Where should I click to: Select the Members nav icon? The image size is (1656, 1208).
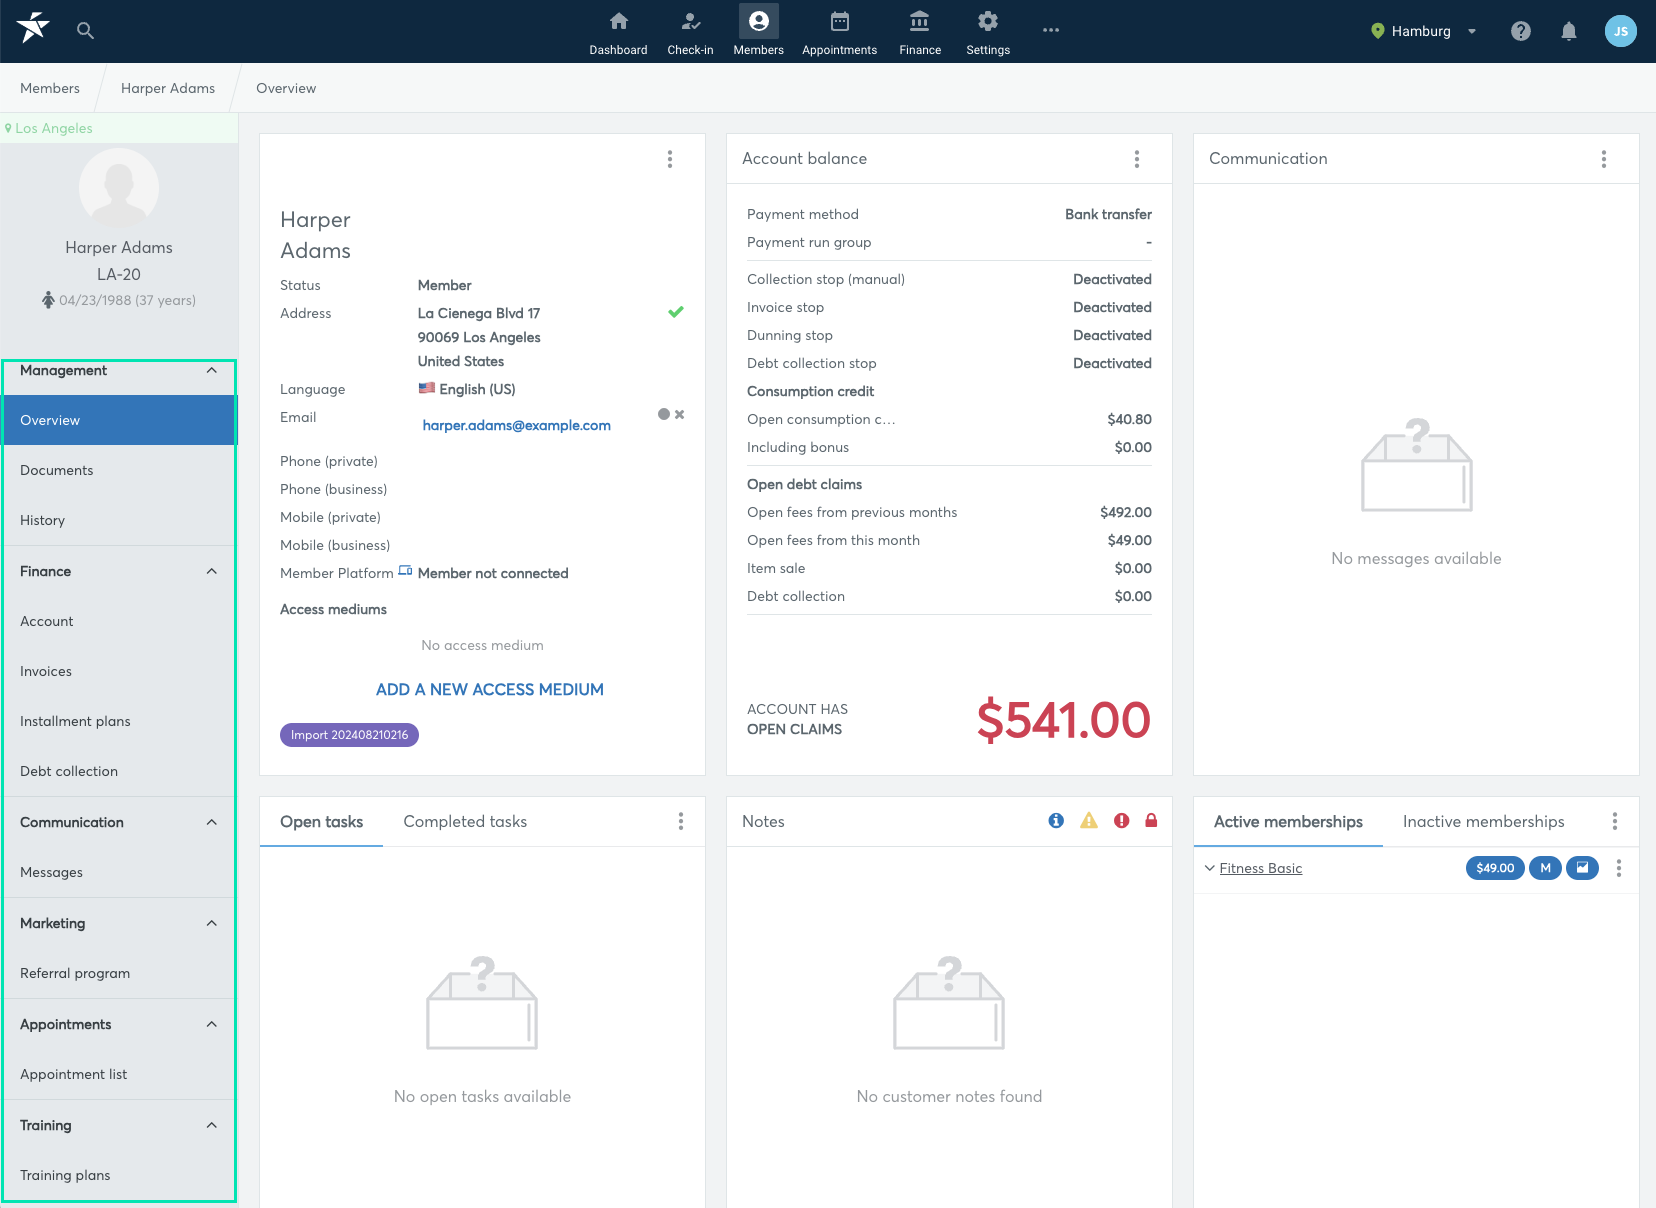(x=758, y=21)
